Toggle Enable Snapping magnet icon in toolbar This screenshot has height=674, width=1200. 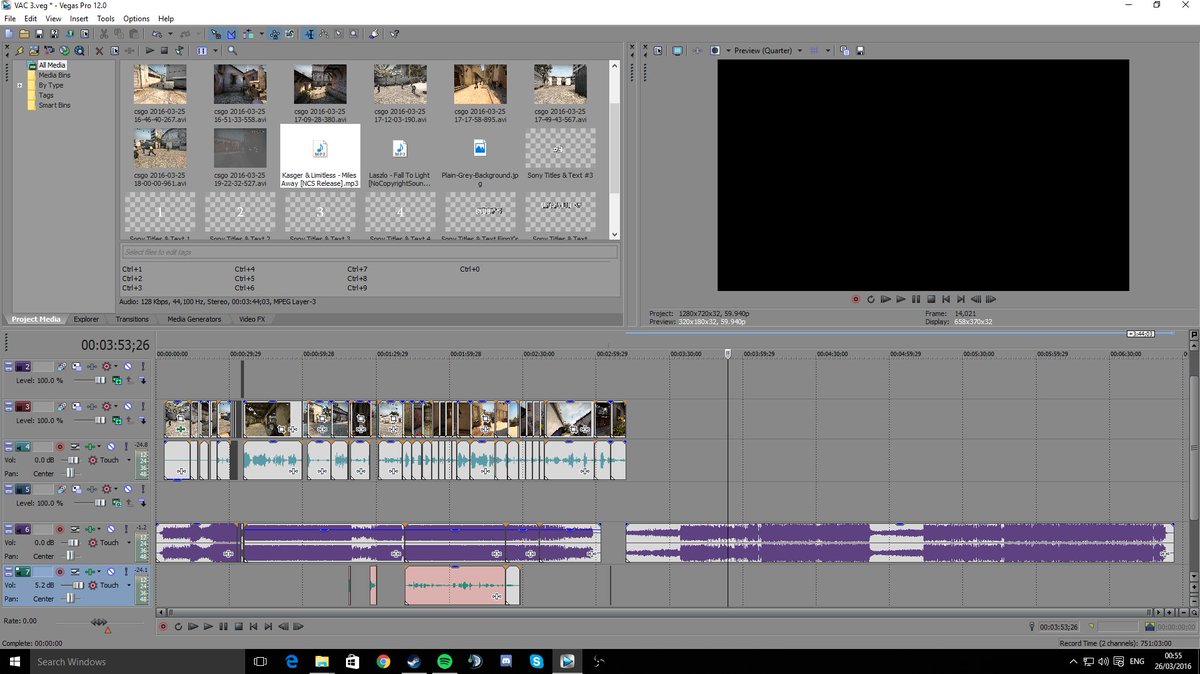[x=217, y=33]
